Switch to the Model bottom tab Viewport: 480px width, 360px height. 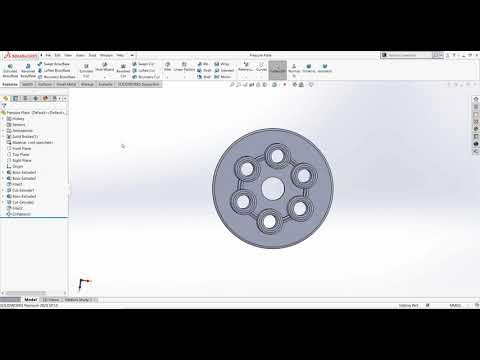pyautogui.click(x=31, y=300)
